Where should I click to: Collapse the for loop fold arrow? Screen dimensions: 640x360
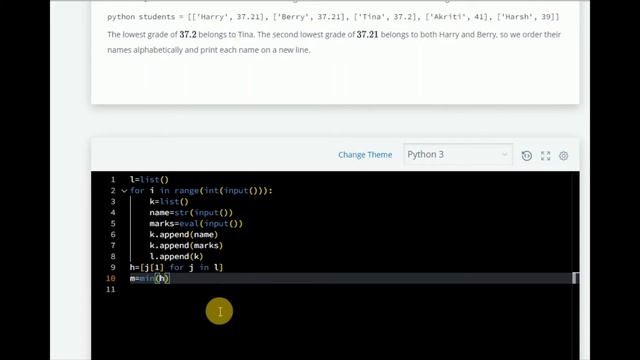[x=124, y=191]
